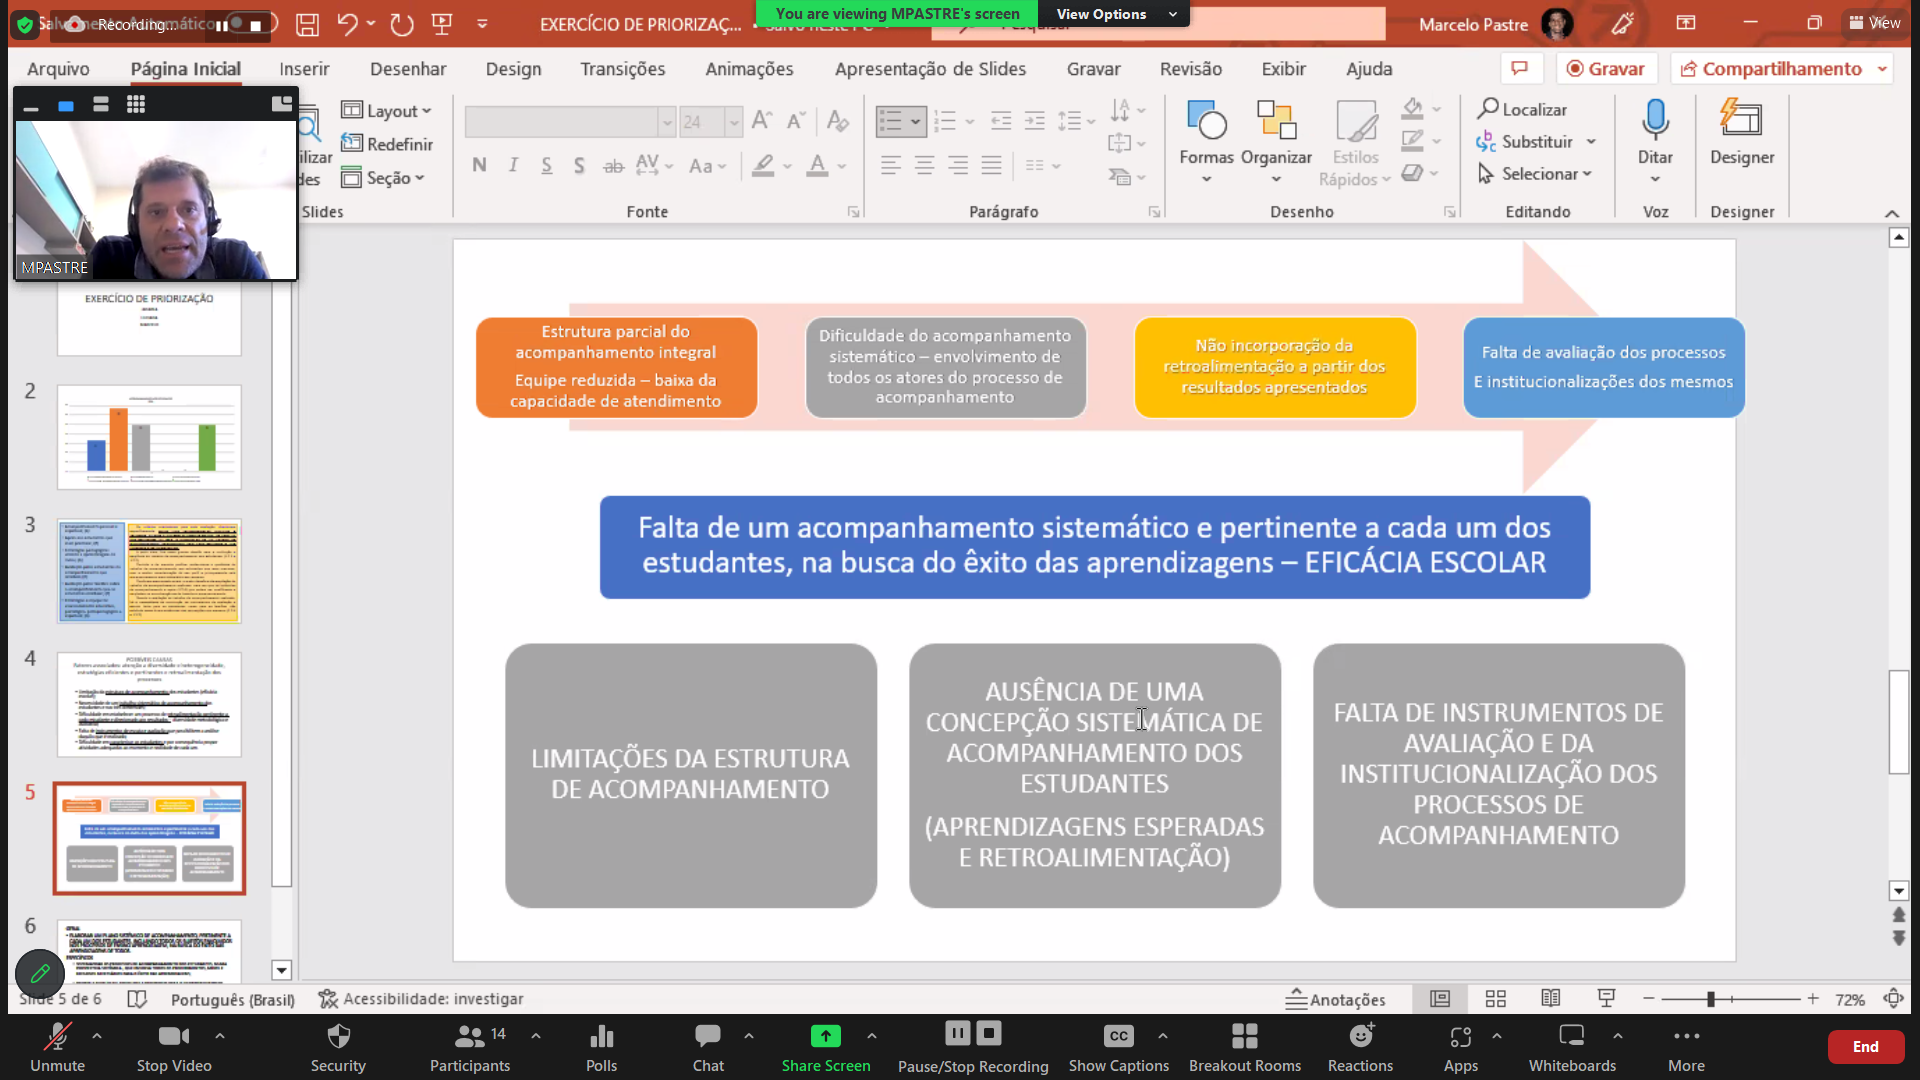This screenshot has height=1080, width=1920.
Task: Fit slide to current window icon
Action: pyautogui.click(x=1893, y=998)
